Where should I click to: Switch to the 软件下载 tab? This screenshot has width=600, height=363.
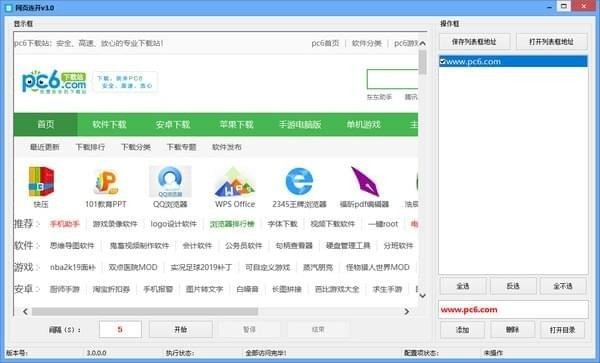109,124
